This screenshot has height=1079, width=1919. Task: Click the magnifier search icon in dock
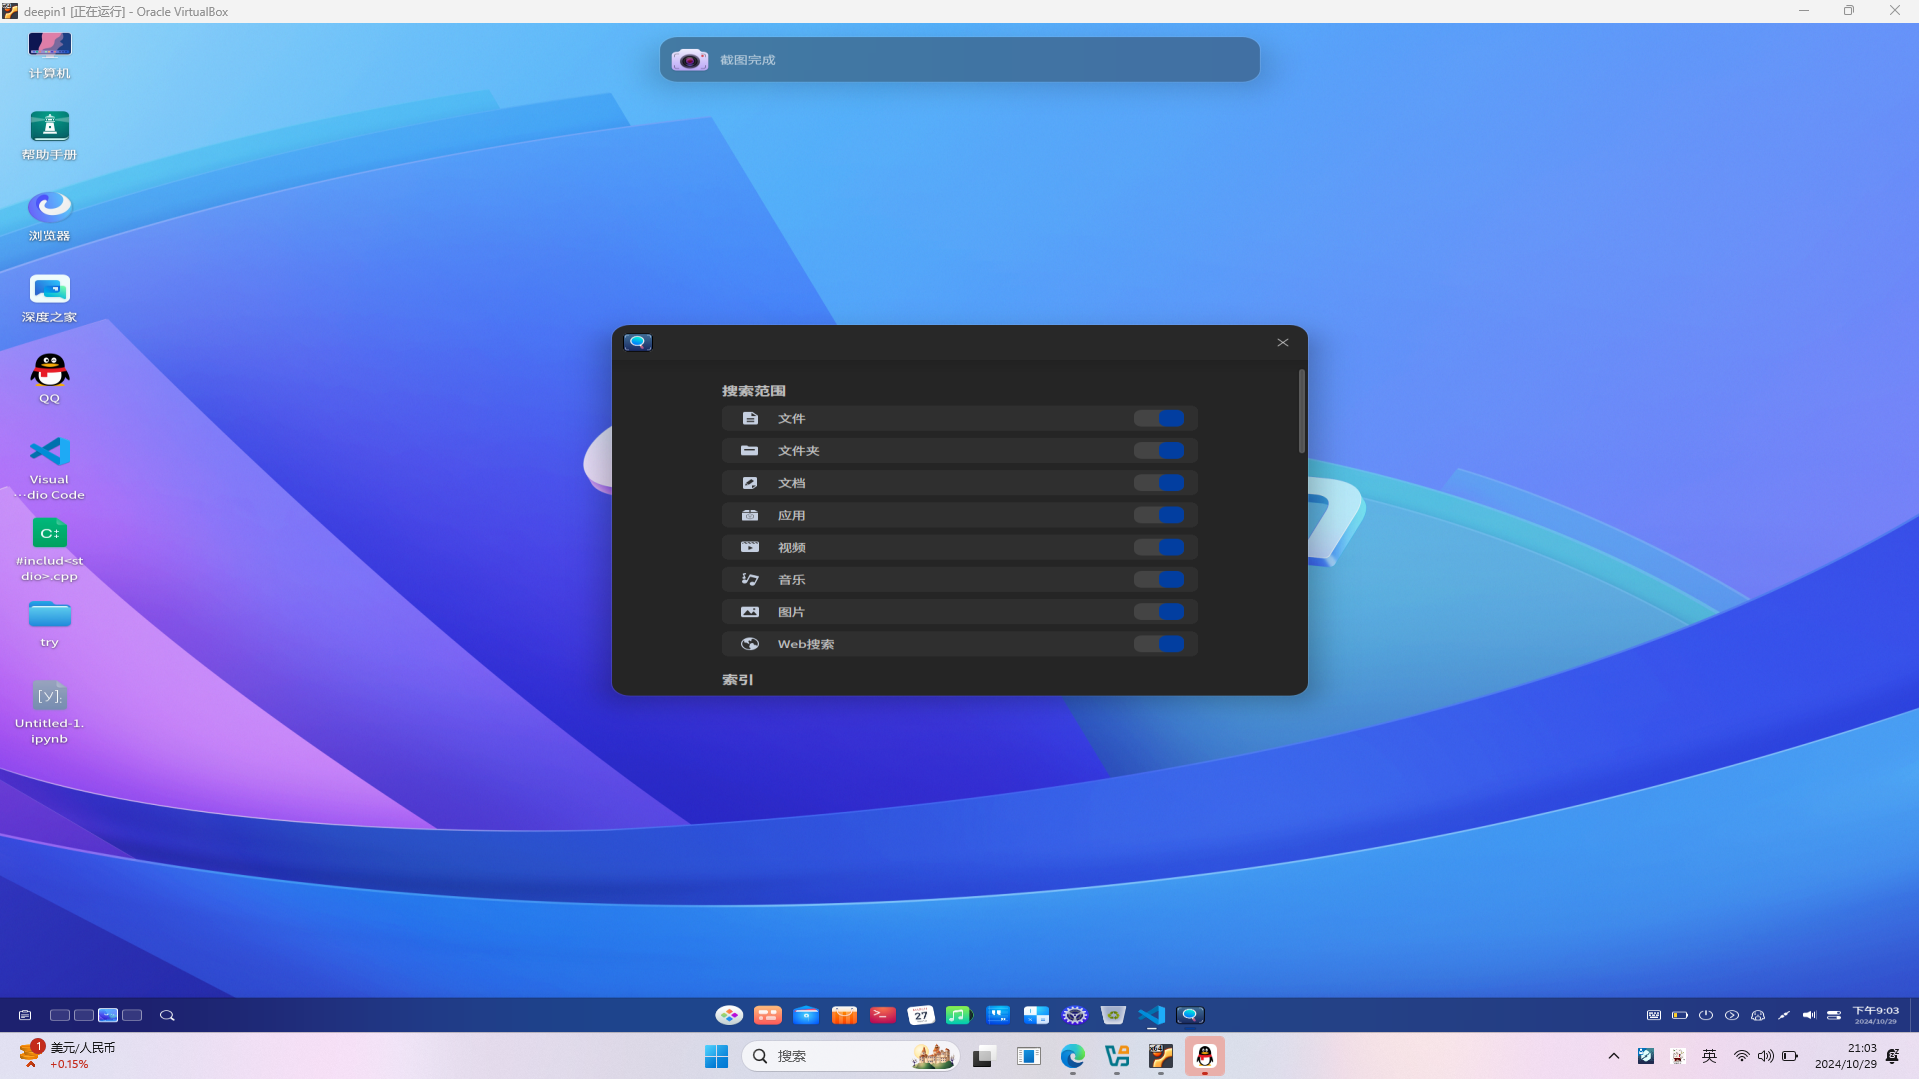[167, 1015]
